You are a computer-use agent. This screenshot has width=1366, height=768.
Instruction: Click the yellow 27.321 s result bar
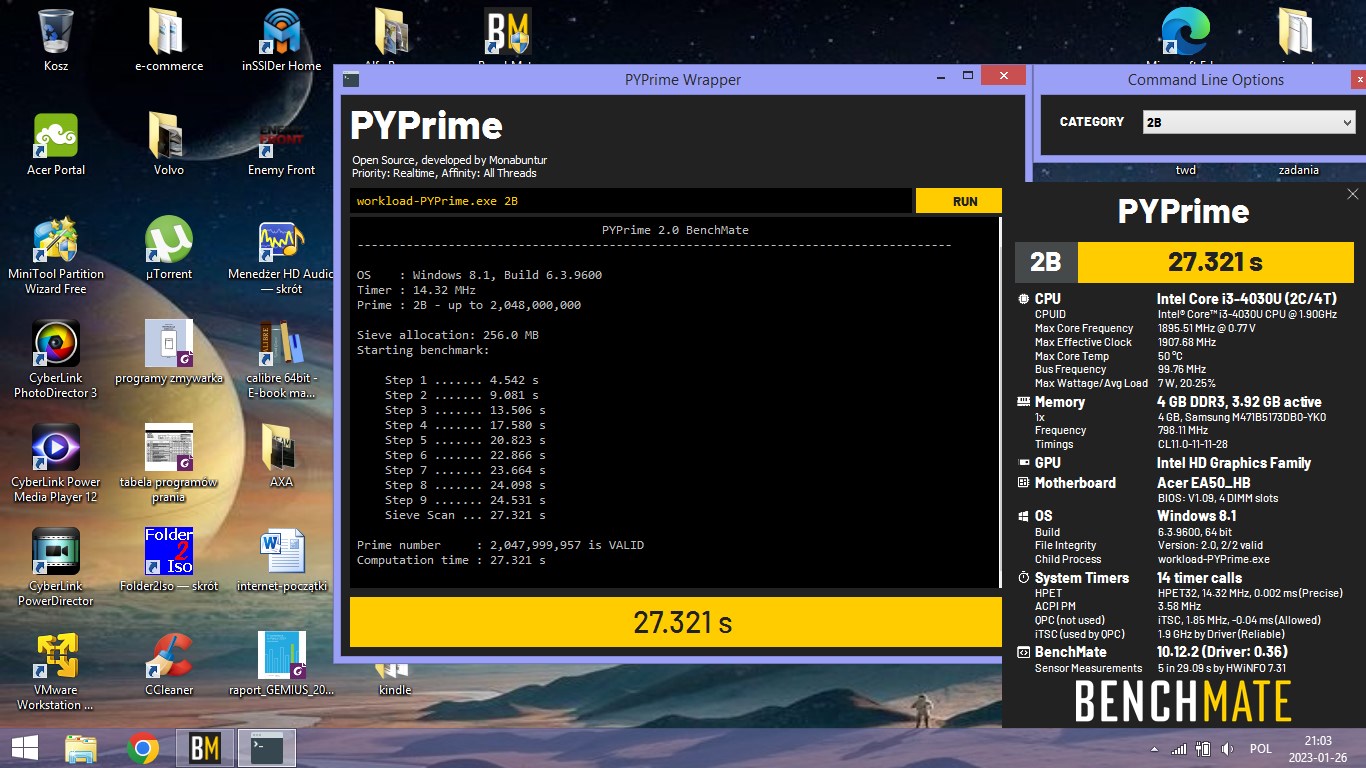[675, 622]
